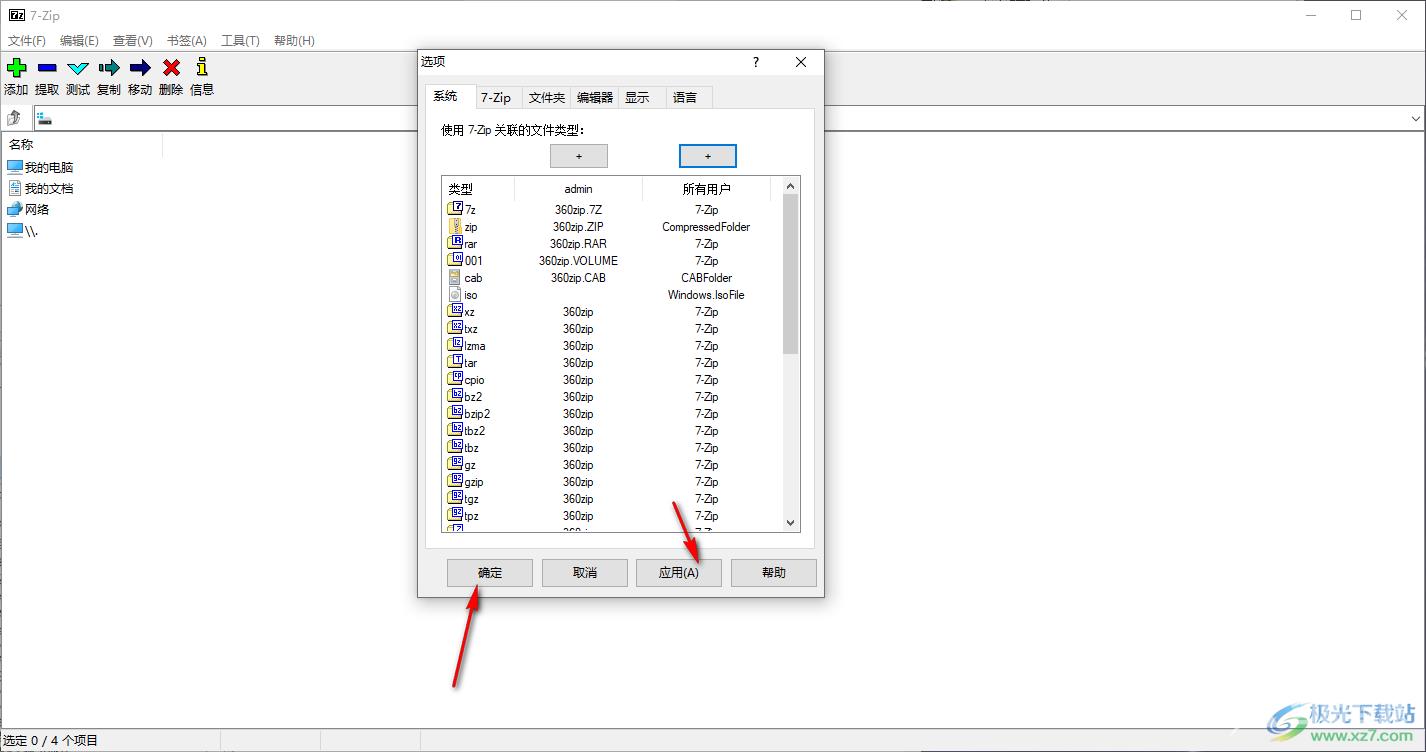Select the tbz2 file type row icon
The height and width of the screenshot is (752, 1426).
[x=455, y=430]
